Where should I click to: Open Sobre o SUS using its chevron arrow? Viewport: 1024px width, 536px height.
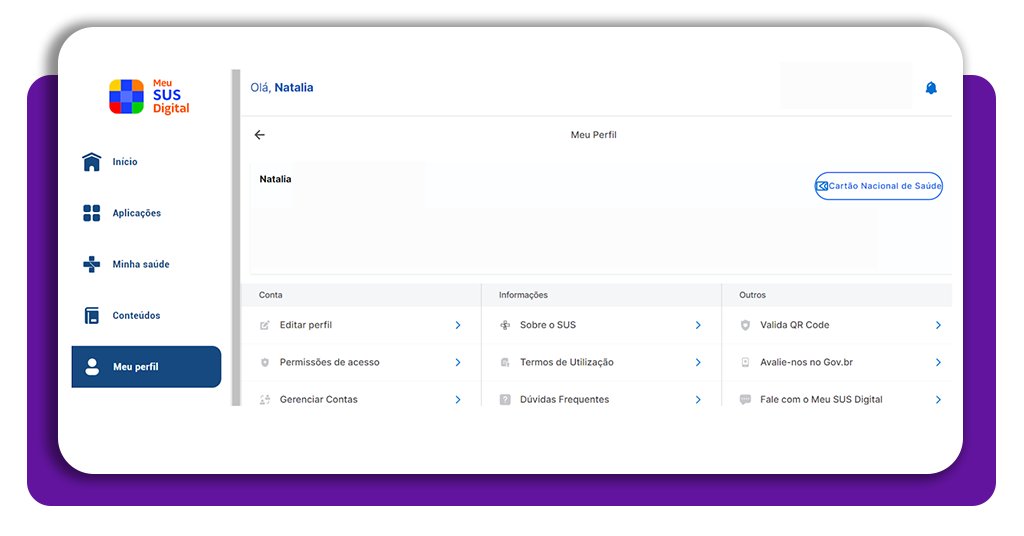698,325
